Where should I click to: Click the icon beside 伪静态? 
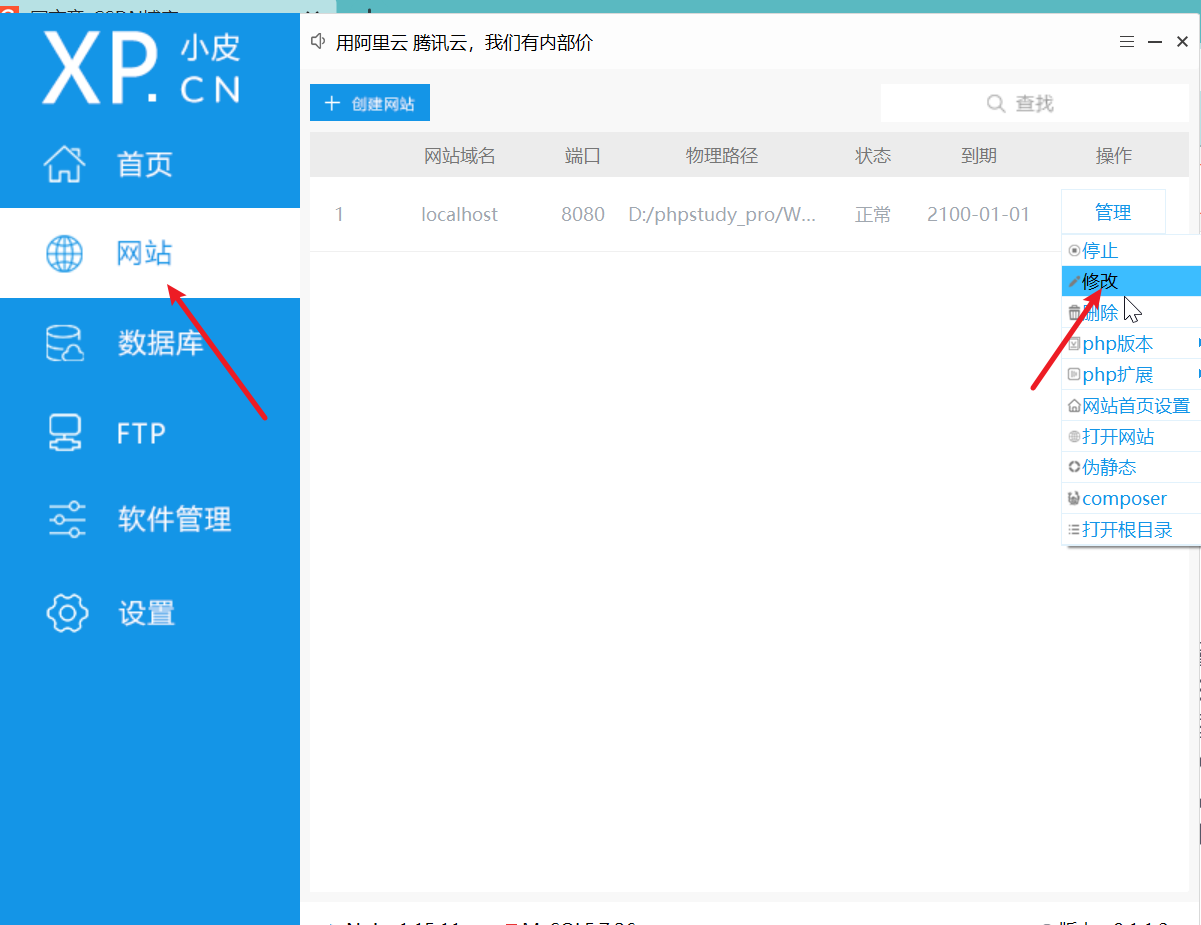(x=1074, y=467)
